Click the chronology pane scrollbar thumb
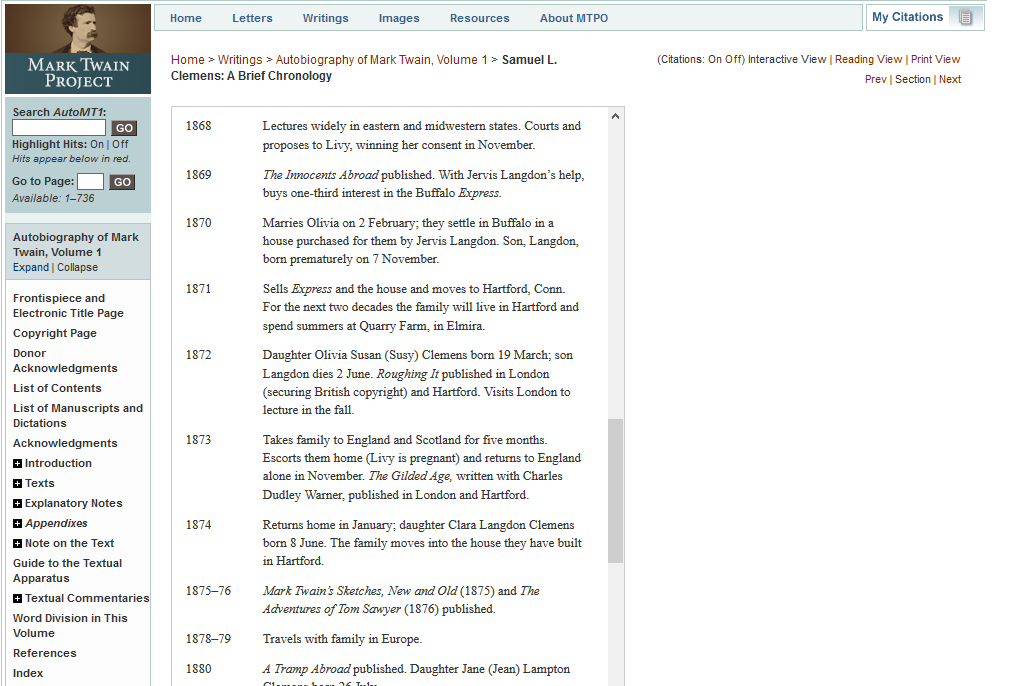The width and height of the screenshot is (1010, 686). 615,491
